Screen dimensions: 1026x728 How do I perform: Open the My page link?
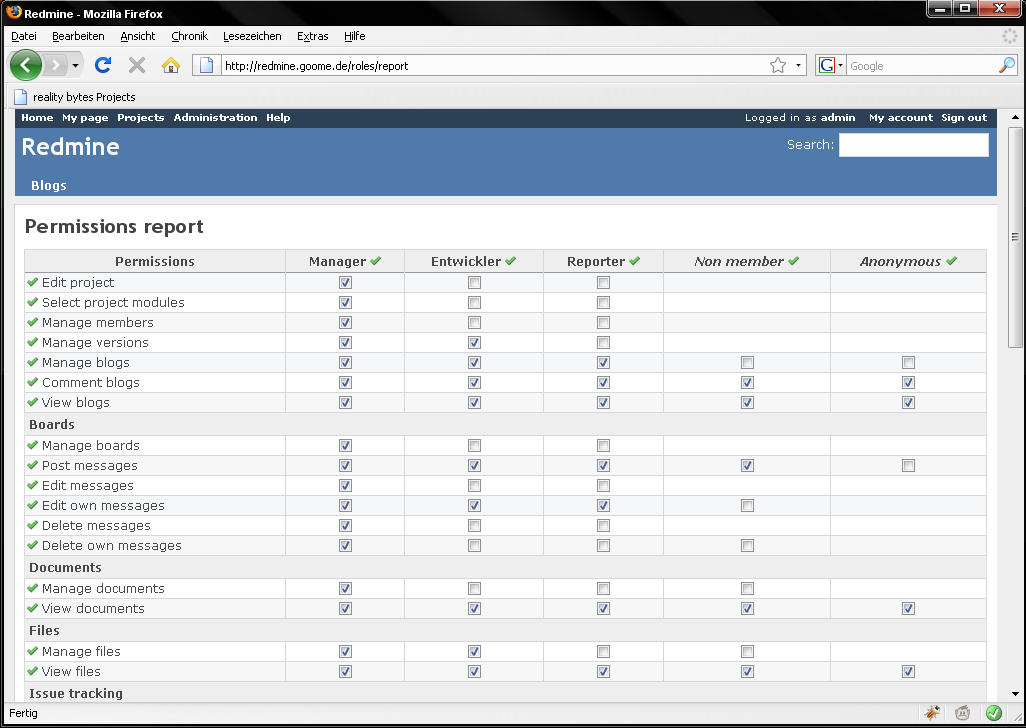[85, 118]
